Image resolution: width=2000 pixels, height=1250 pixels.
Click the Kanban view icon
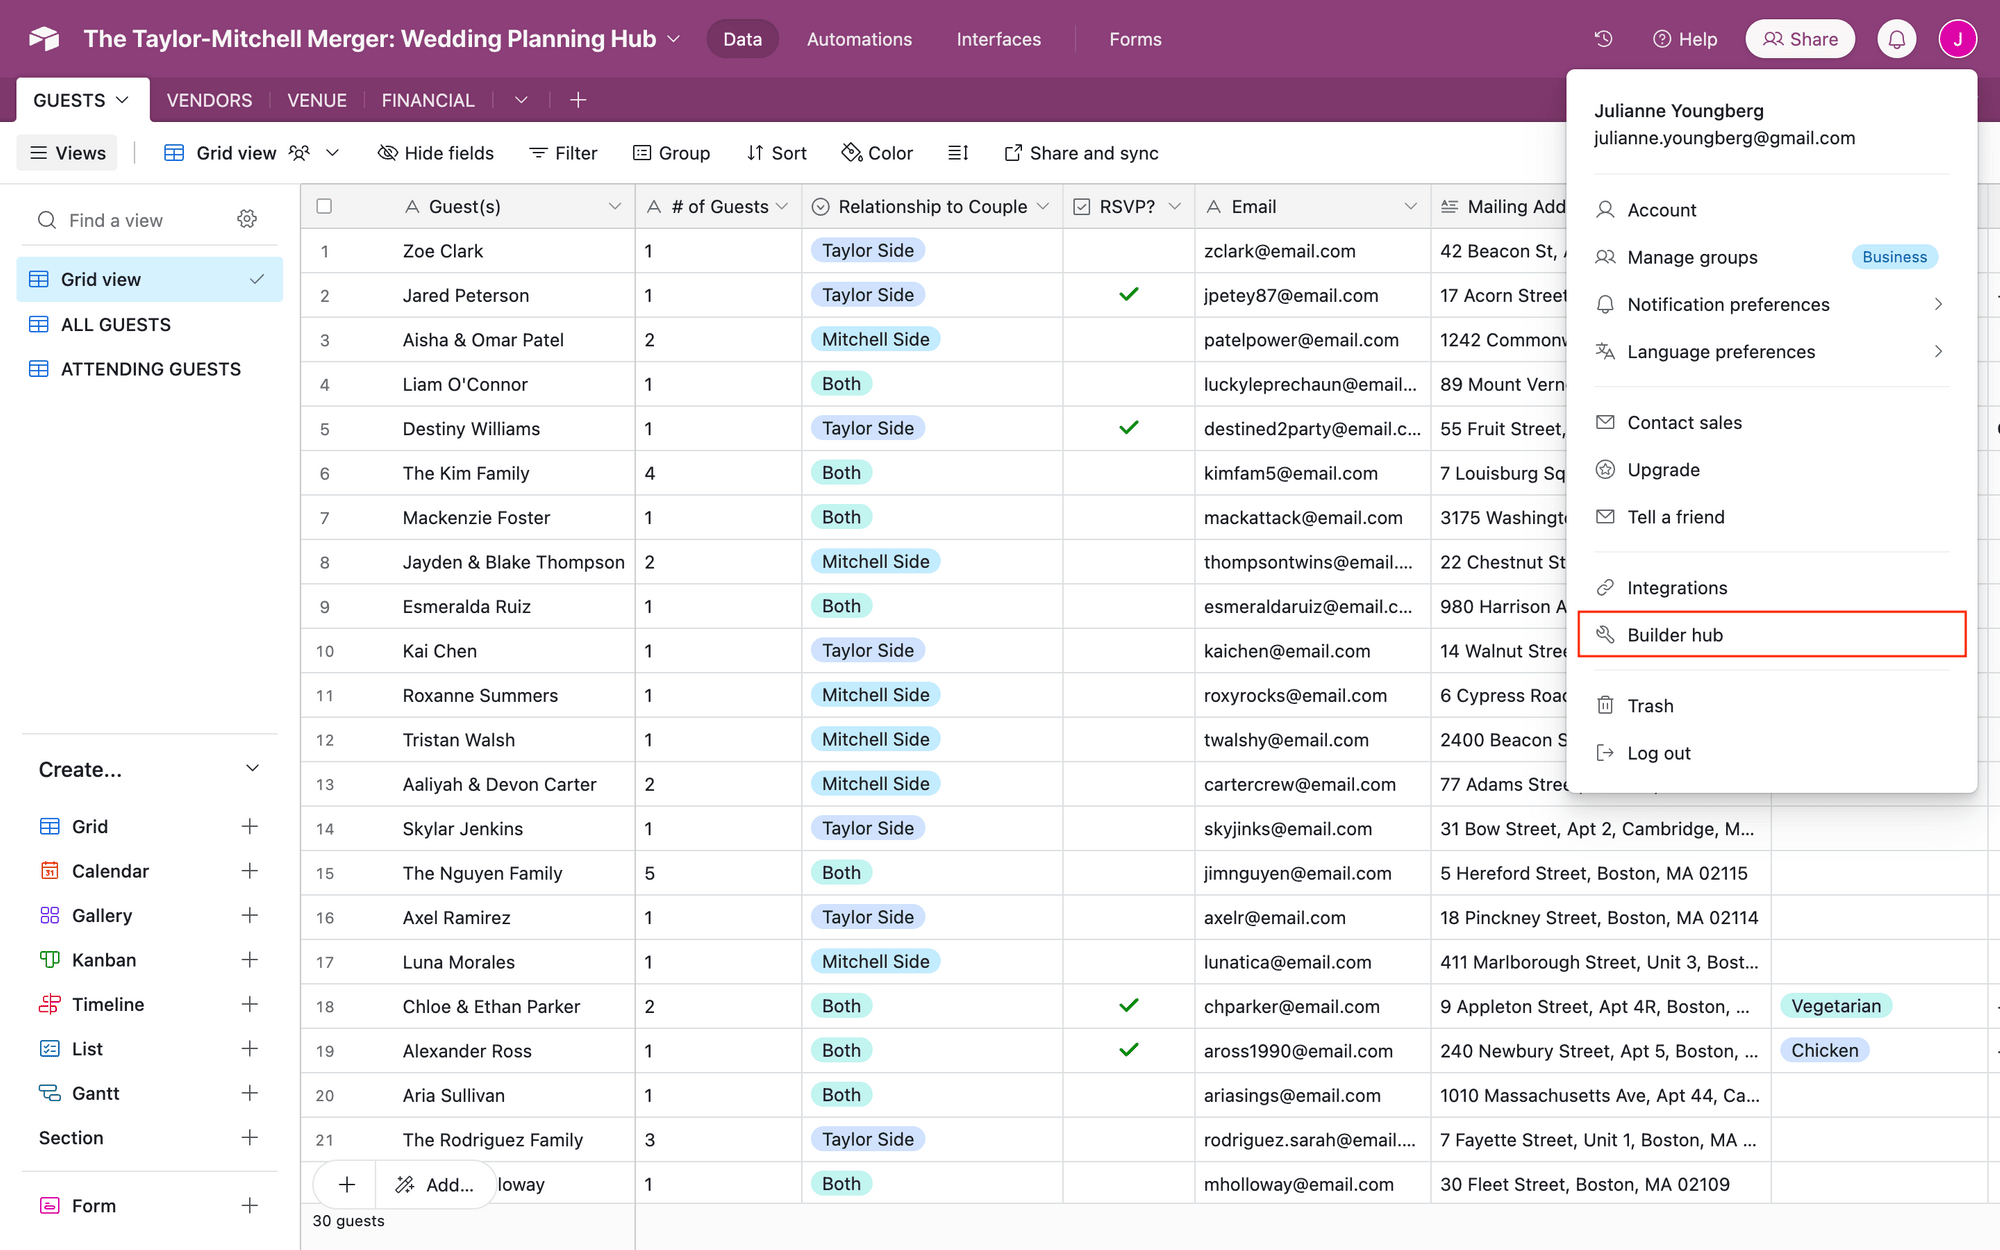coord(52,958)
